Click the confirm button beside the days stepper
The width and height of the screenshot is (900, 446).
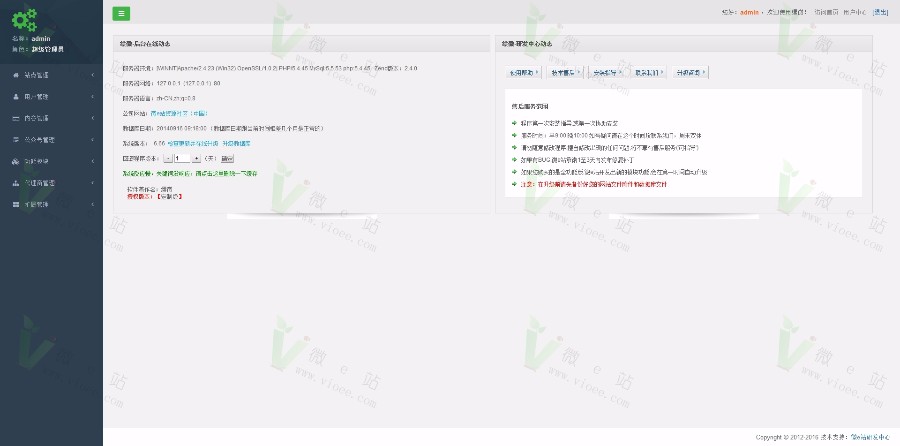[227, 158]
